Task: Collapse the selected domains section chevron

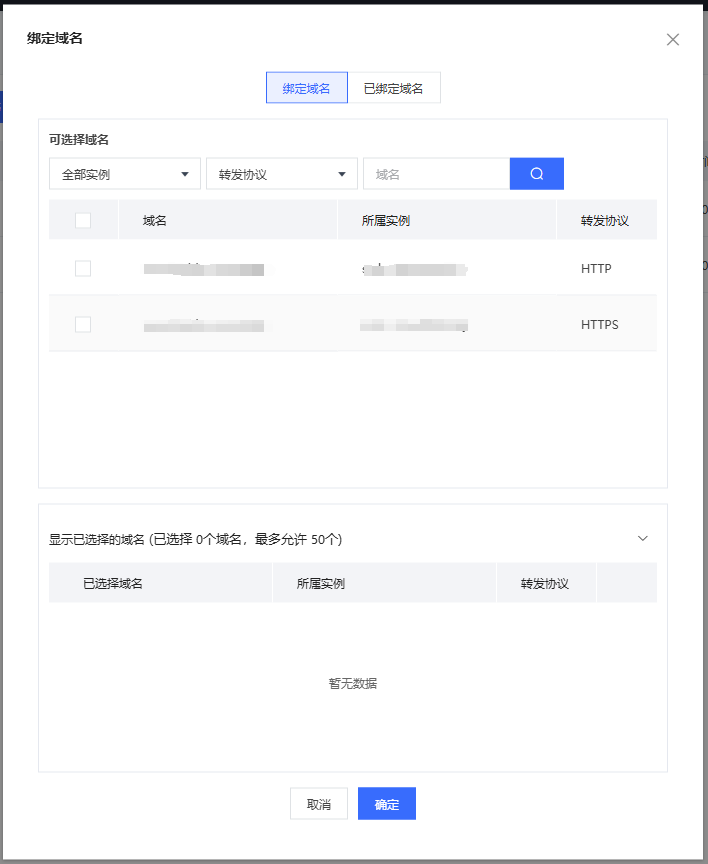Action: (x=643, y=538)
